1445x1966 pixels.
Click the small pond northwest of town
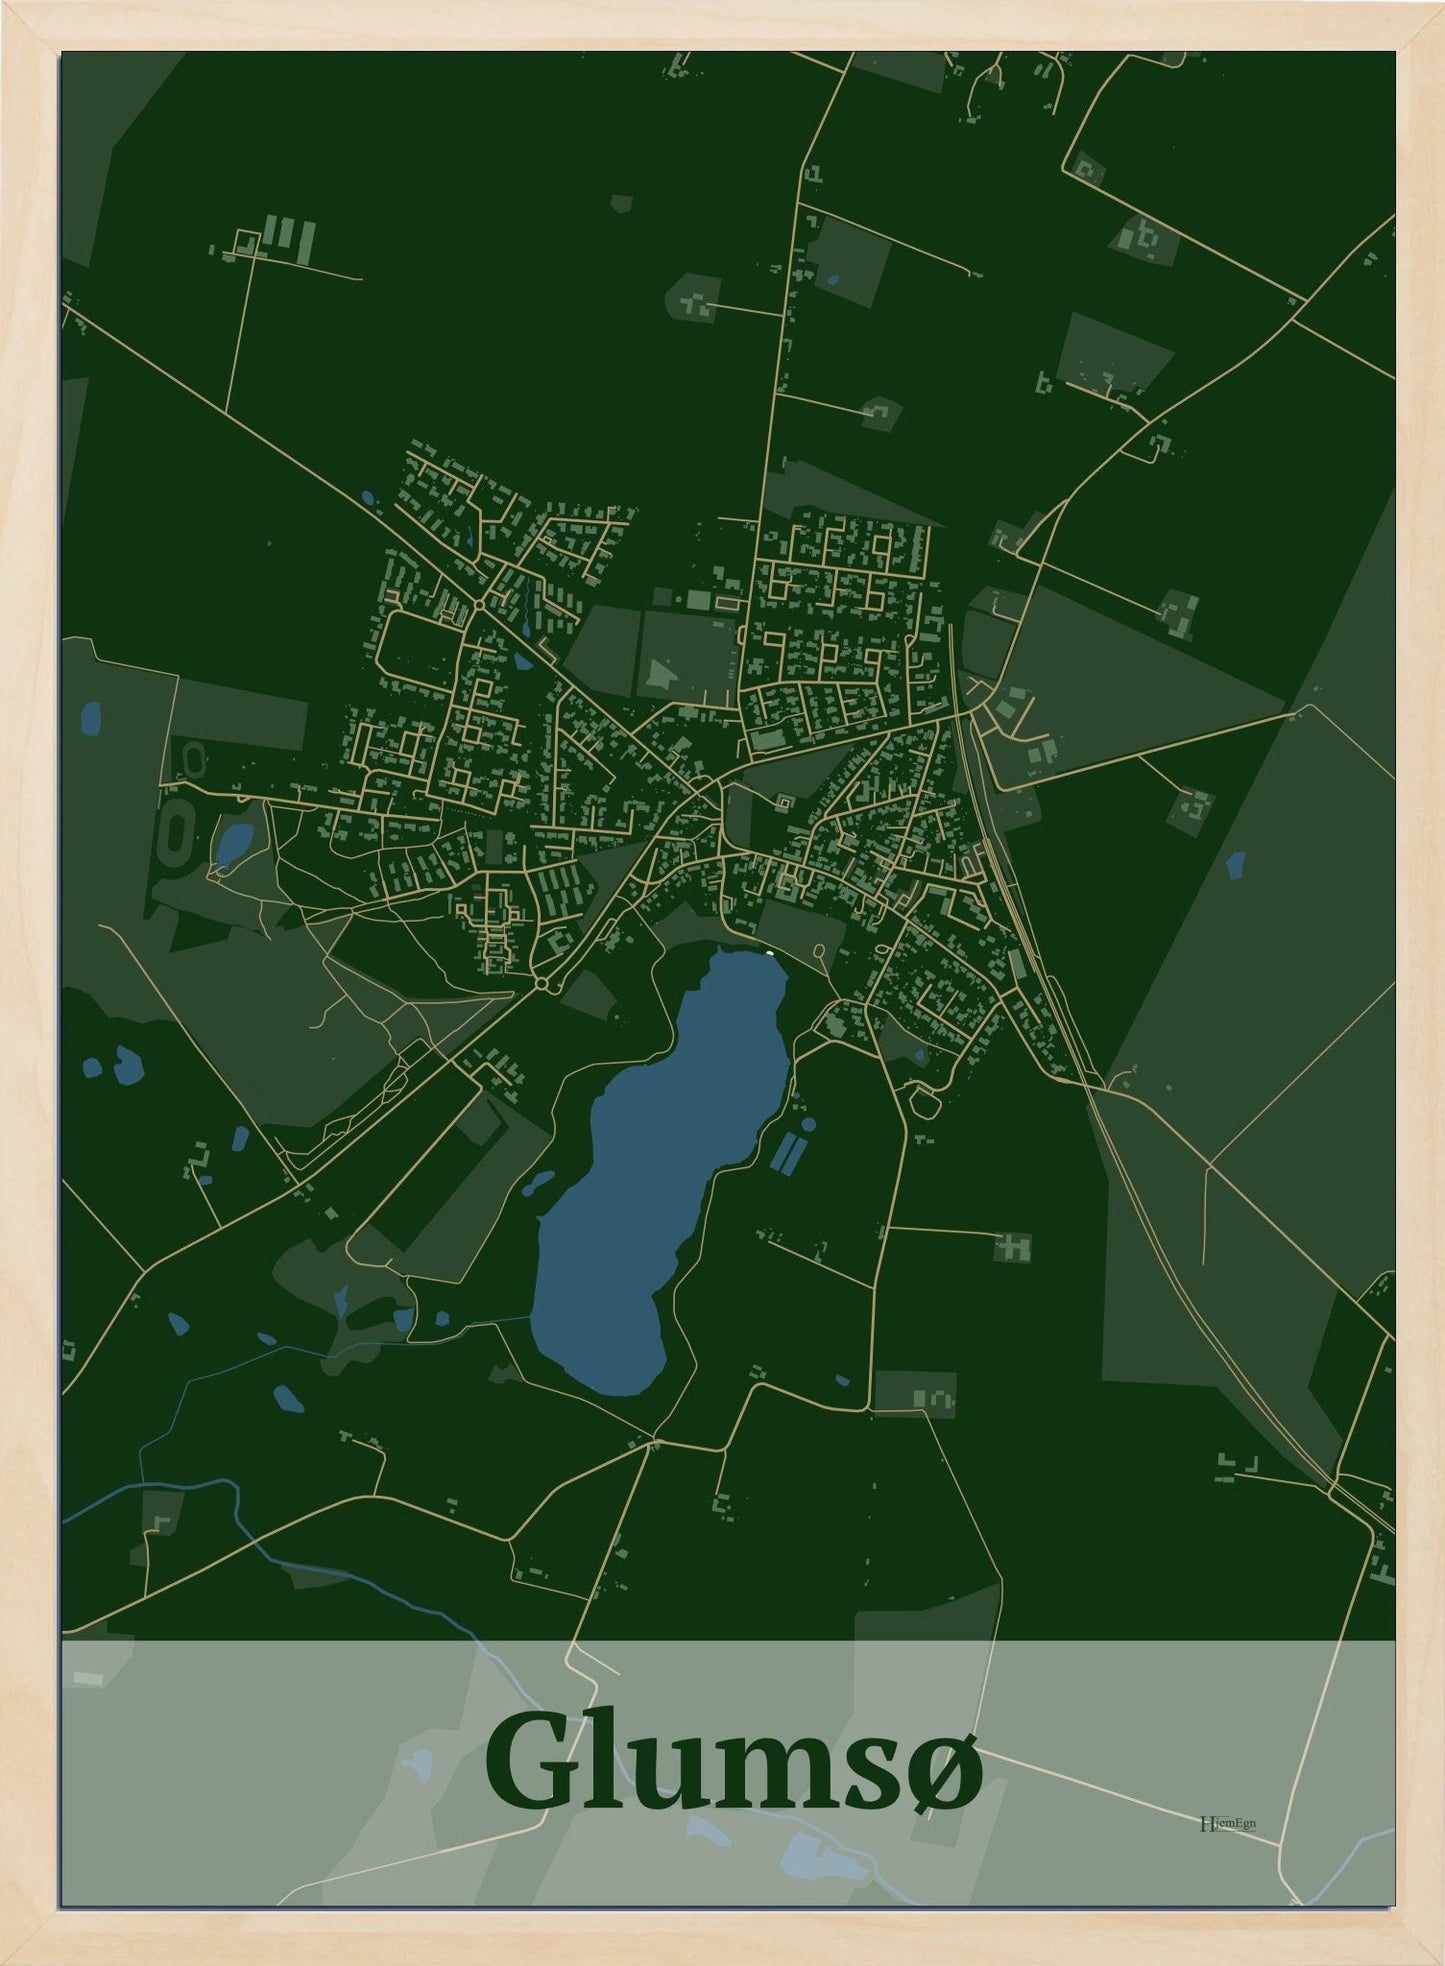pyautogui.click(x=367, y=497)
